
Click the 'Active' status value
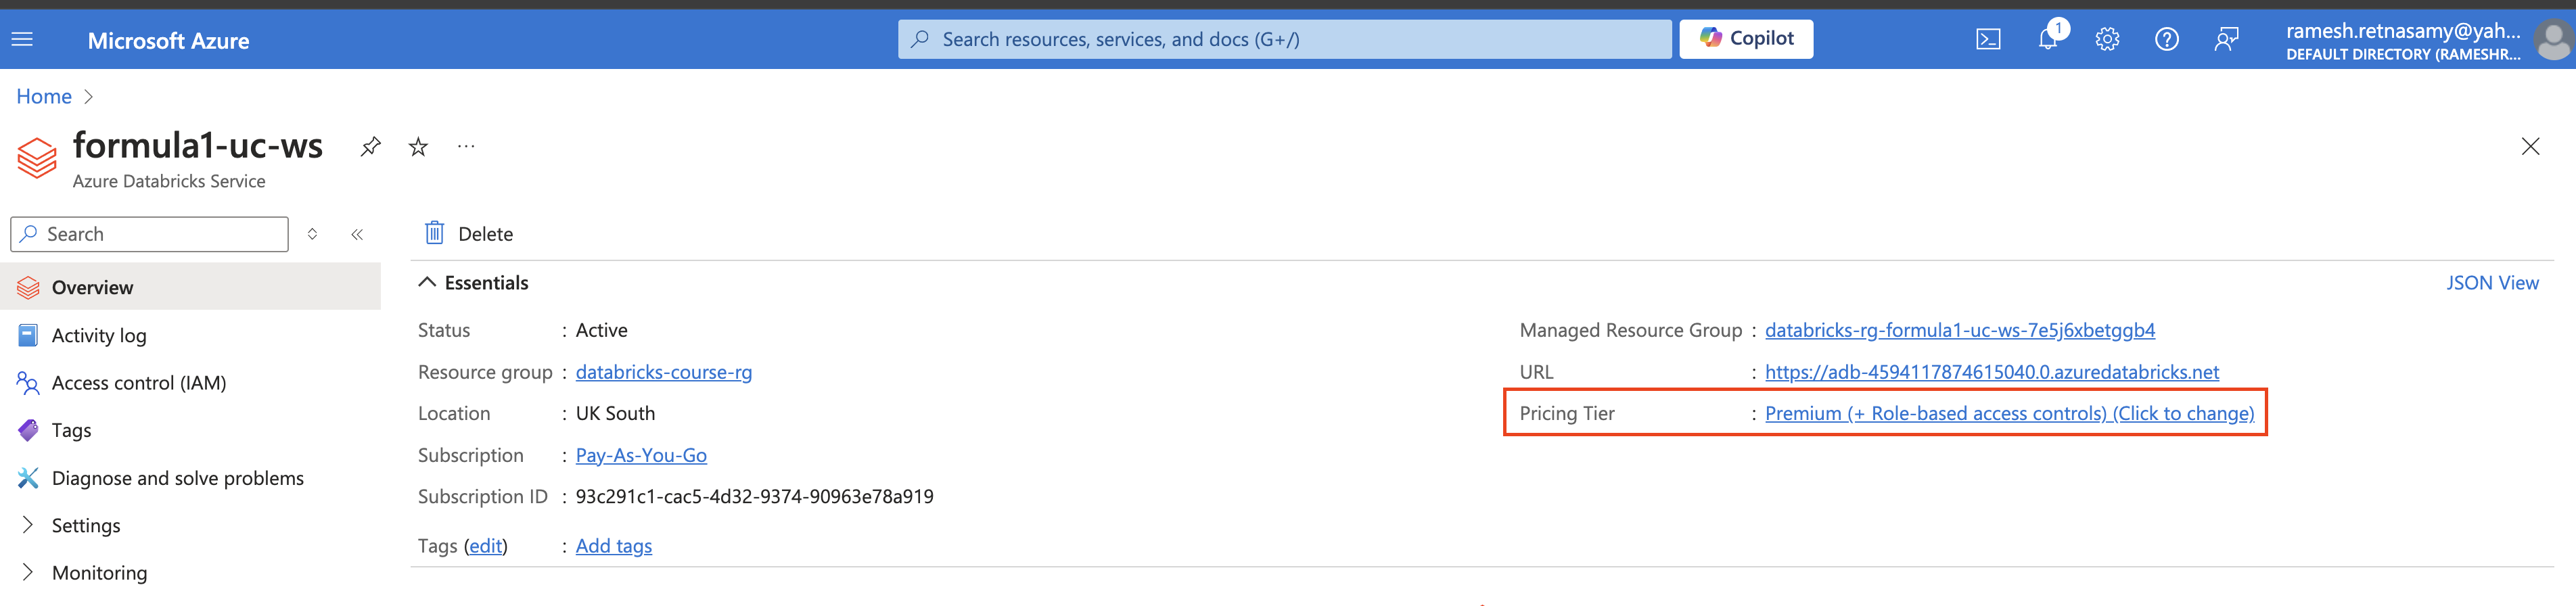coord(602,330)
